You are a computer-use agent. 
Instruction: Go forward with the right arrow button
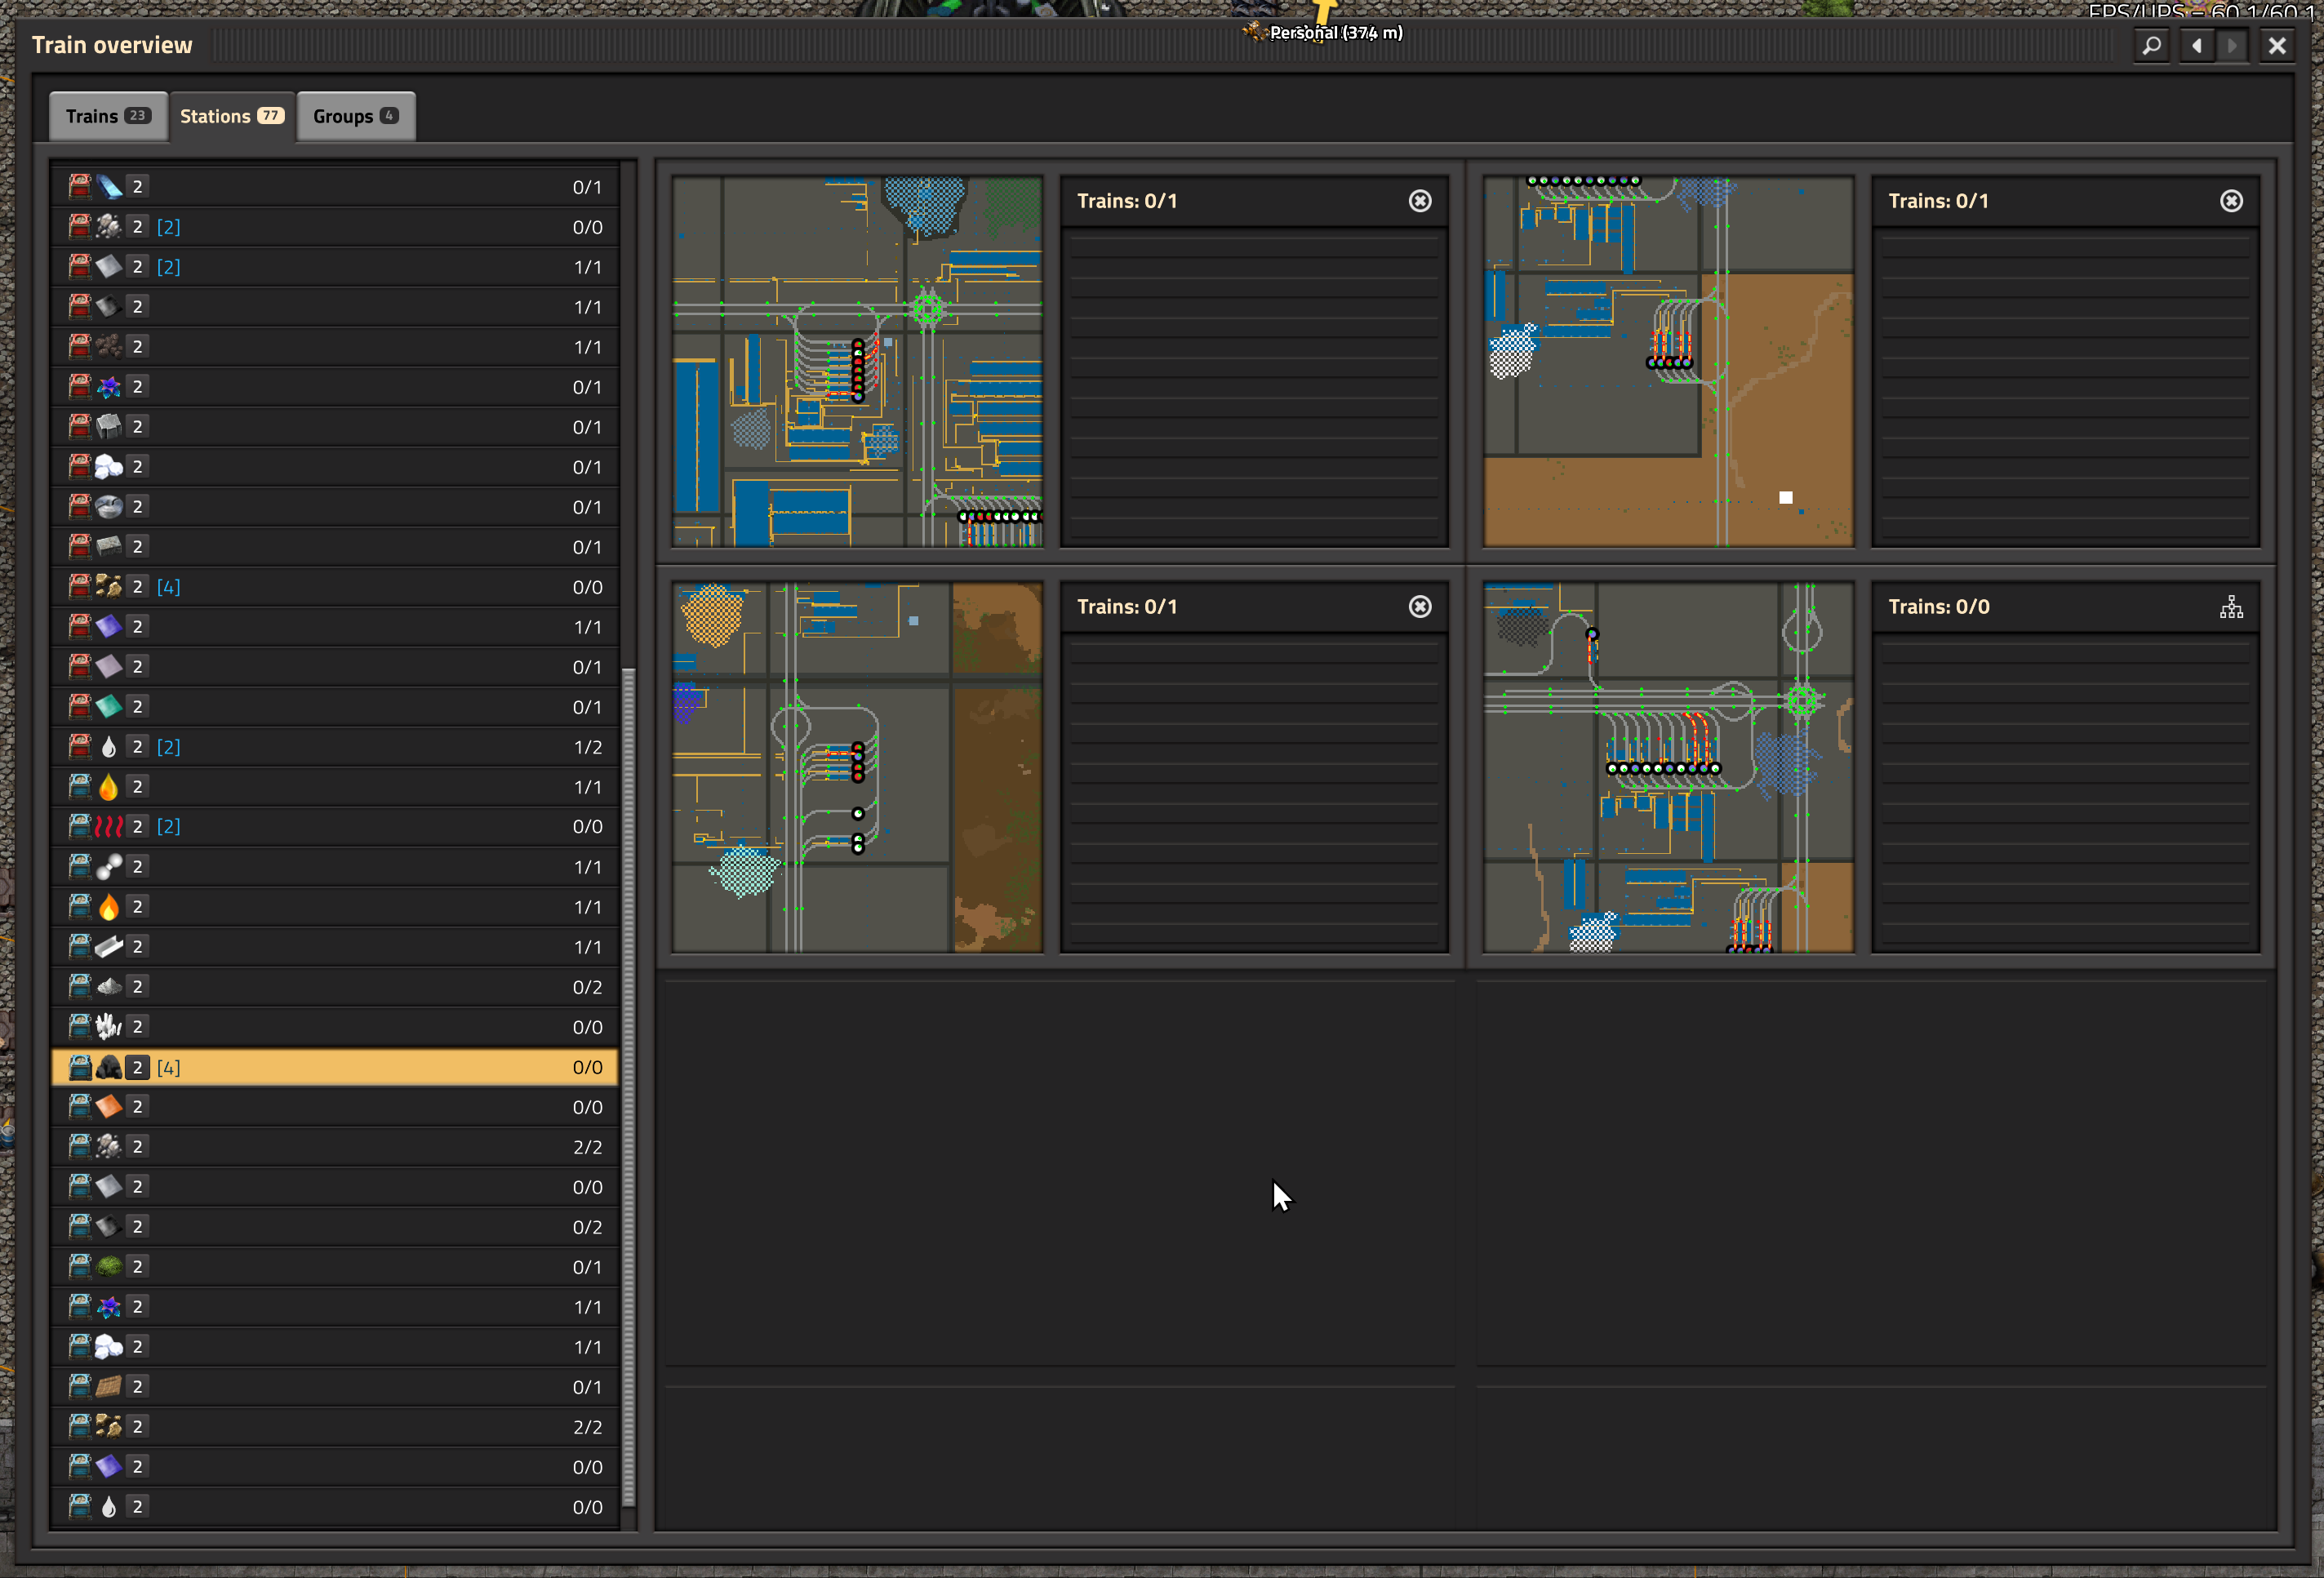(2232, 45)
